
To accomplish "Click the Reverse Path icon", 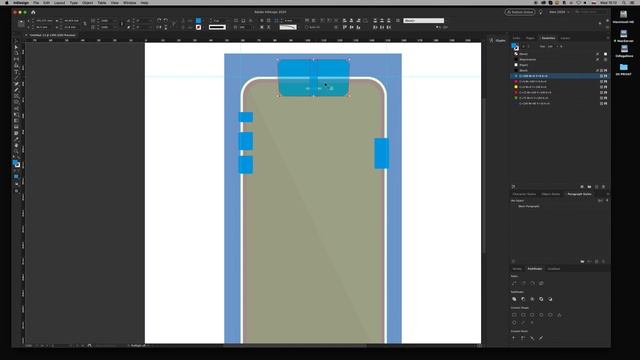I will pyautogui.click(x=541, y=283).
